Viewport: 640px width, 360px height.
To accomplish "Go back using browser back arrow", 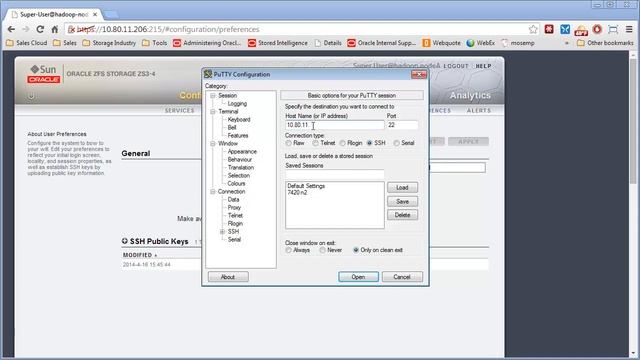I will point(11,29).
